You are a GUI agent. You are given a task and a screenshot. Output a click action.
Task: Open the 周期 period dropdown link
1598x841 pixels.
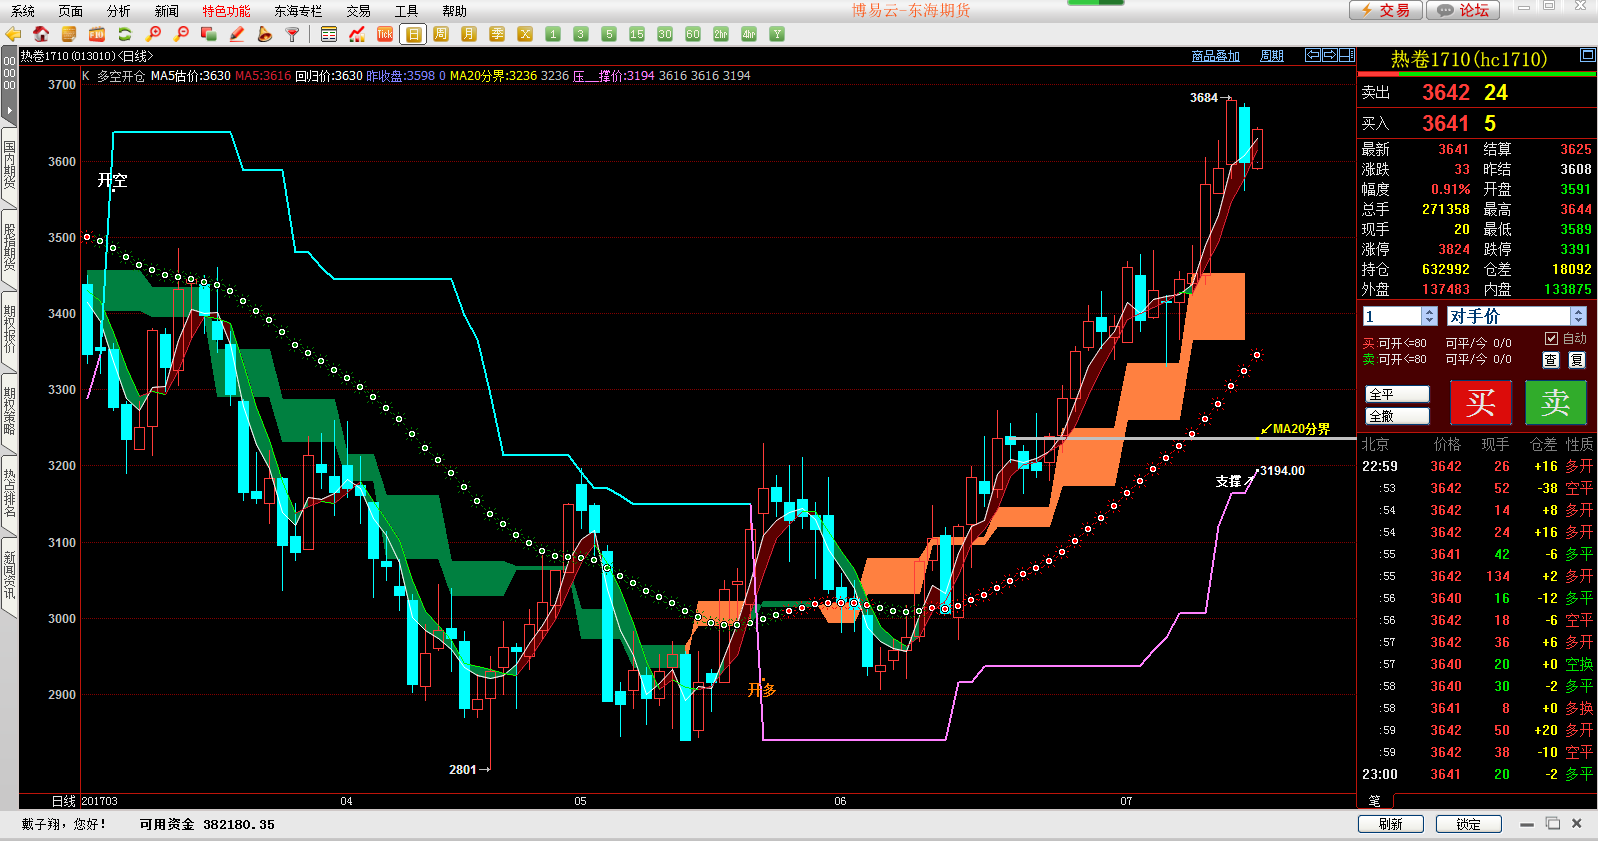[1271, 56]
